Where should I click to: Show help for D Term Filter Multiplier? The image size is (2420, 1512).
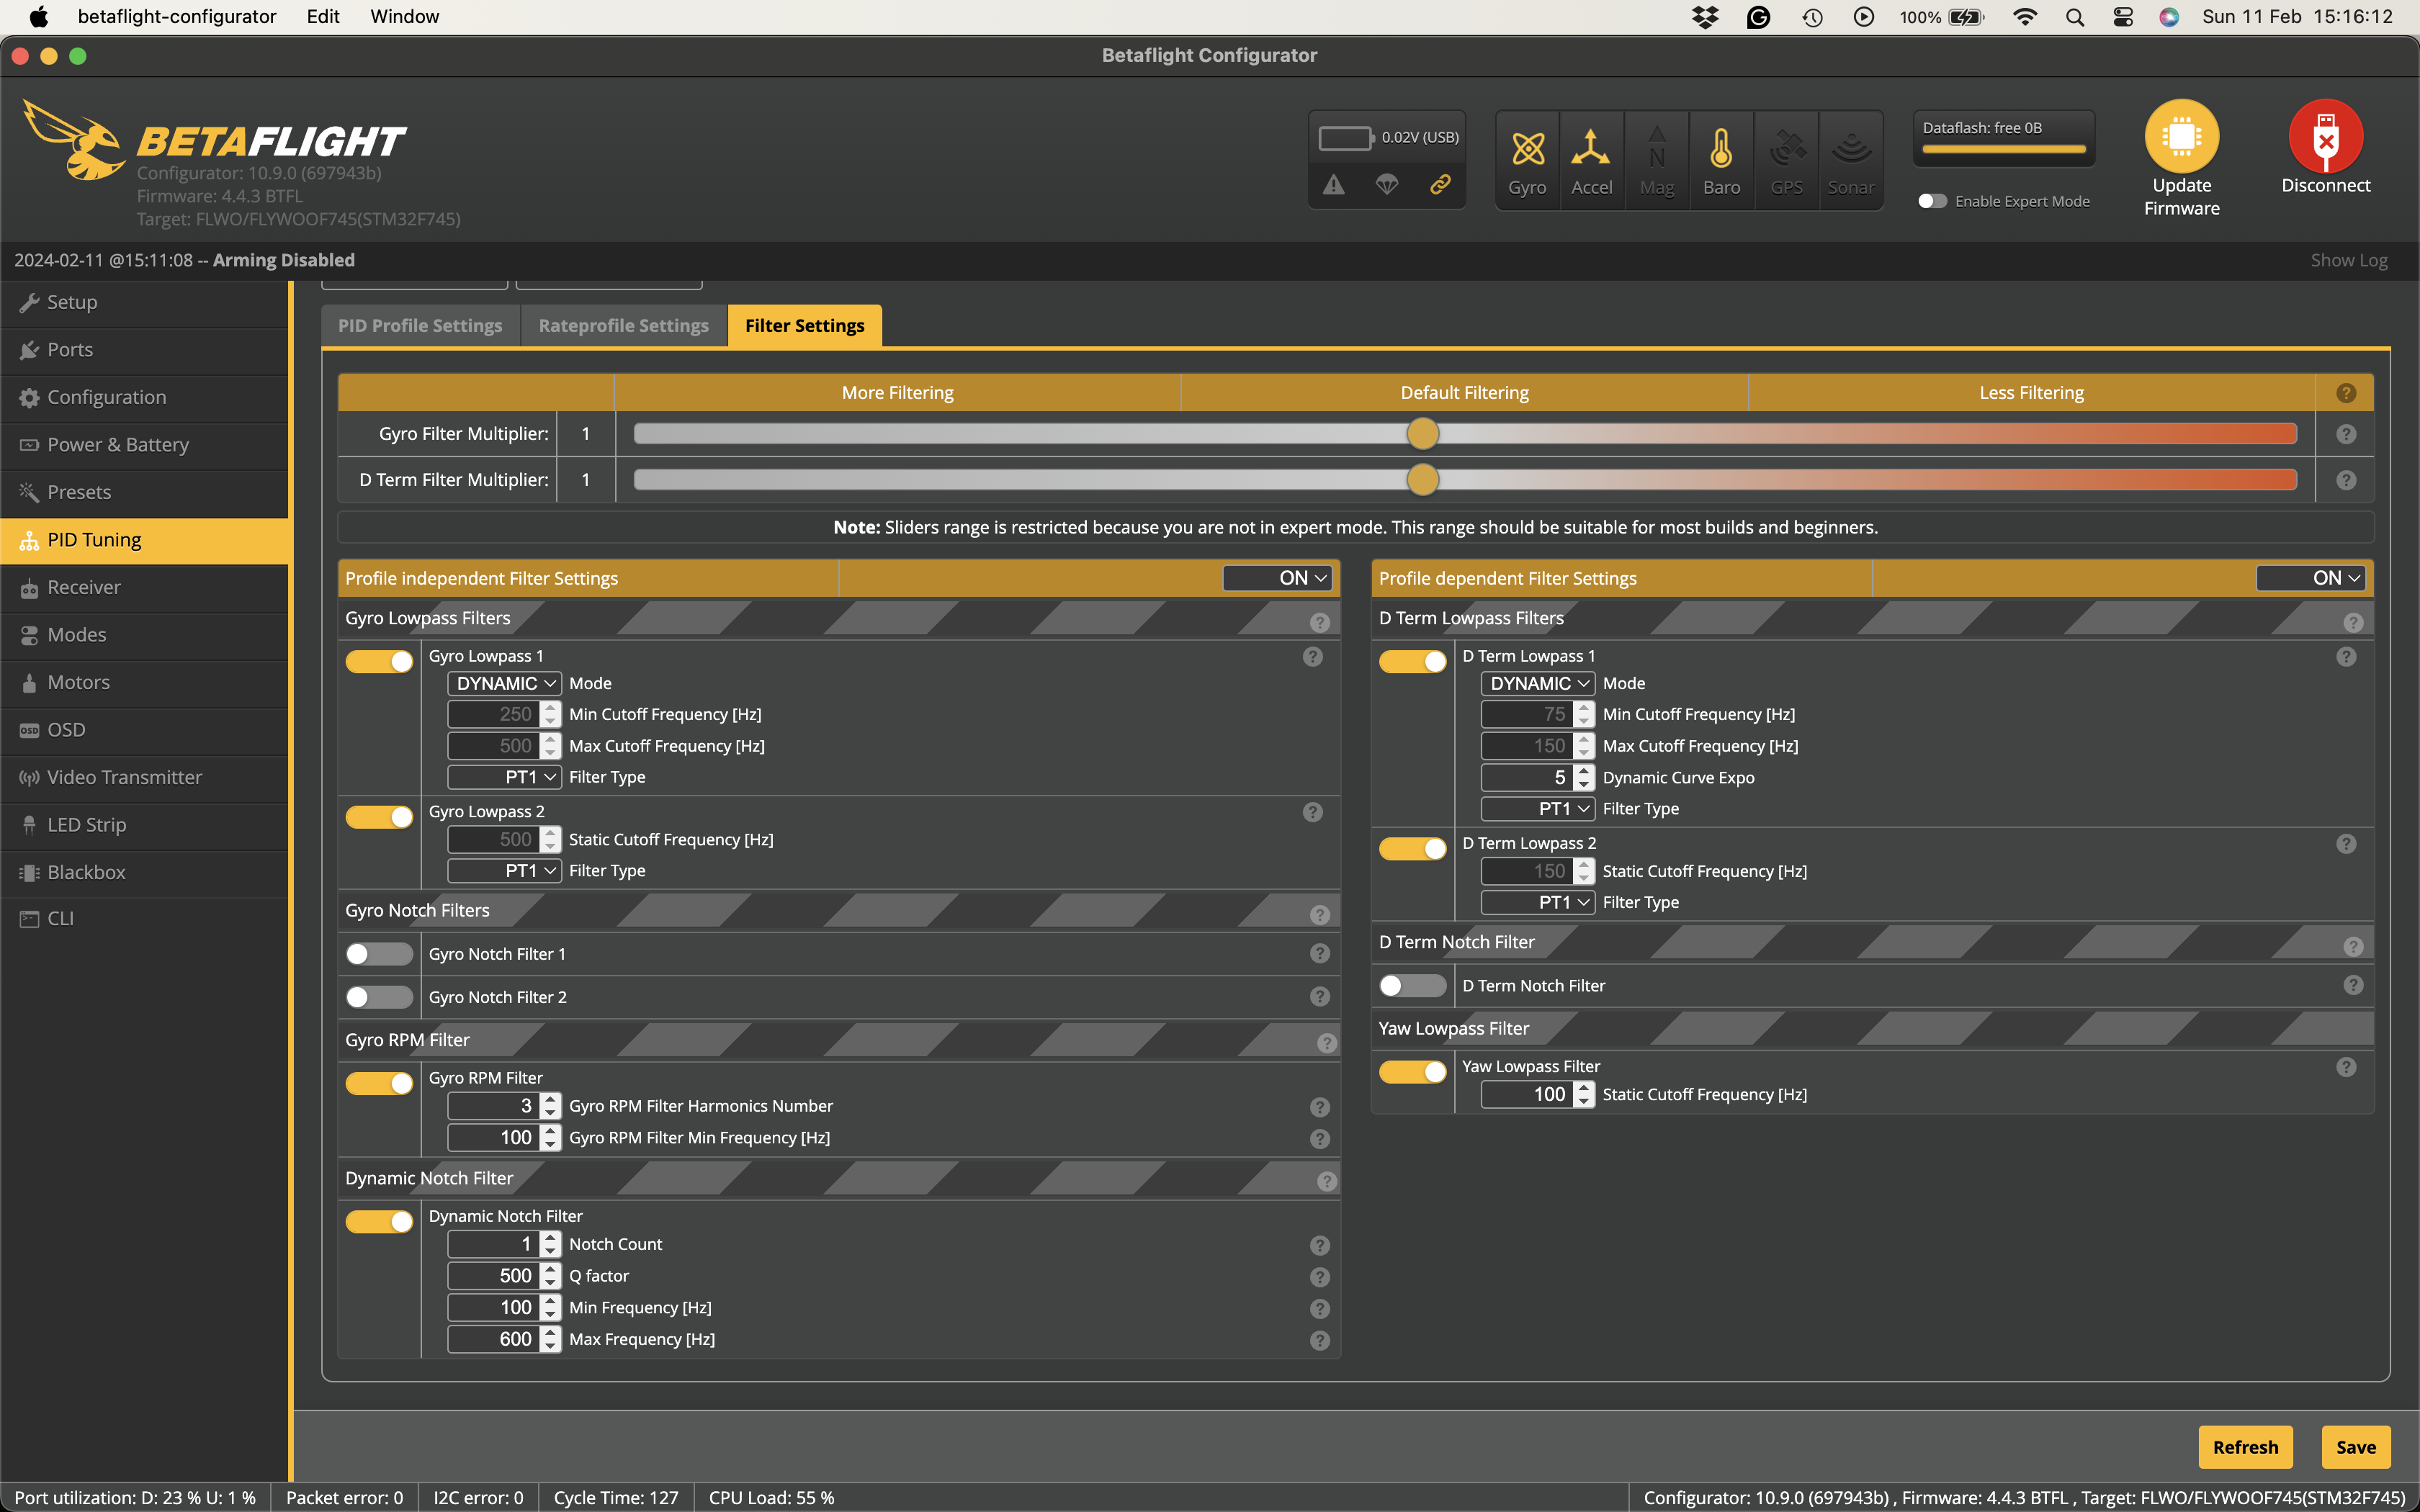coord(2346,480)
